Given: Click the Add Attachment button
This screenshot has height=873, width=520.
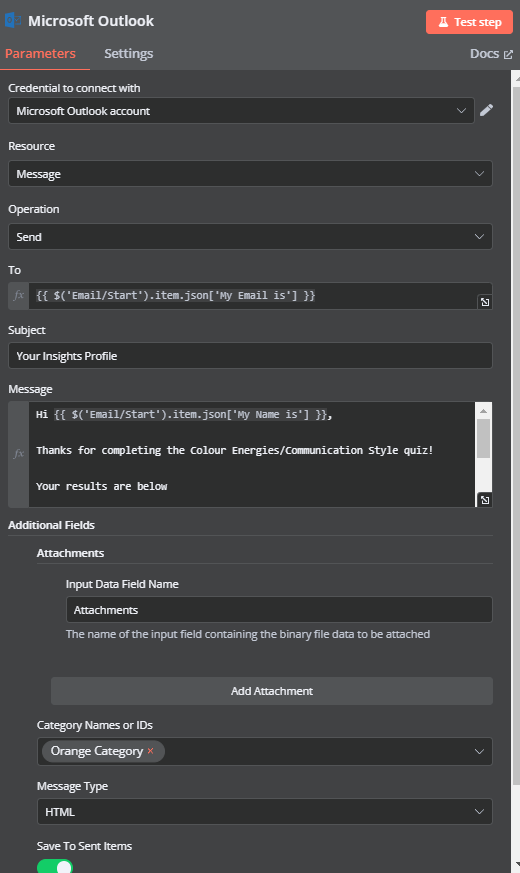Looking at the screenshot, I should [x=272, y=691].
